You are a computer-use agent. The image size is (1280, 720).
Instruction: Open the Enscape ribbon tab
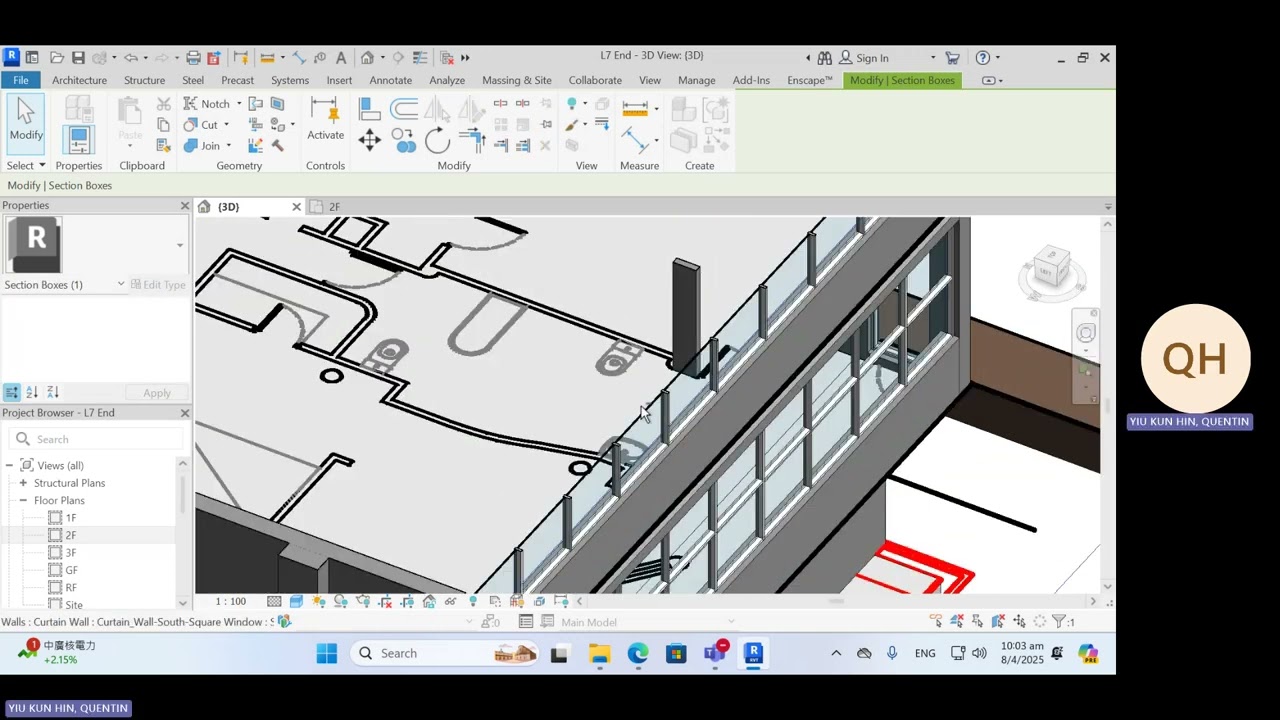[809, 80]
